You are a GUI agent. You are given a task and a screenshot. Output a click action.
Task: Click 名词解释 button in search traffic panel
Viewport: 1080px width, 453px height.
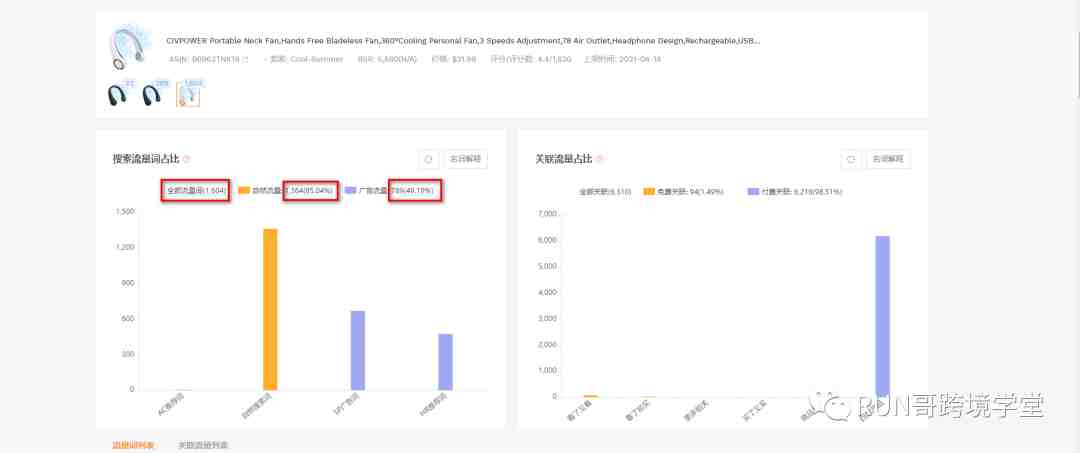pyautogui.click(x=465, y=159)
